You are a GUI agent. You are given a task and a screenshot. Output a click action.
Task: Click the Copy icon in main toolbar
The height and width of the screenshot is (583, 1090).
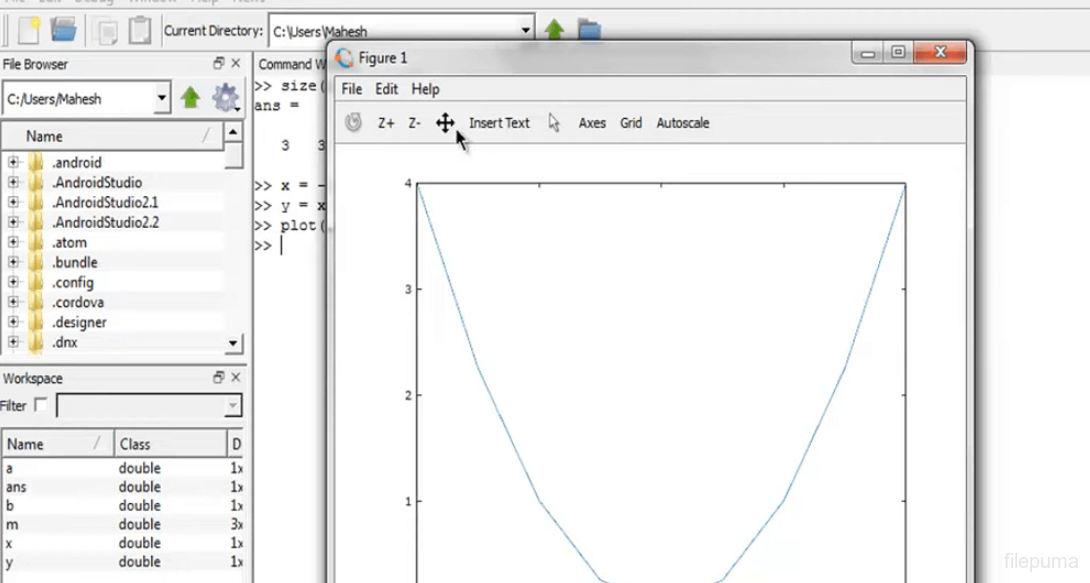[x=106, y=31]
